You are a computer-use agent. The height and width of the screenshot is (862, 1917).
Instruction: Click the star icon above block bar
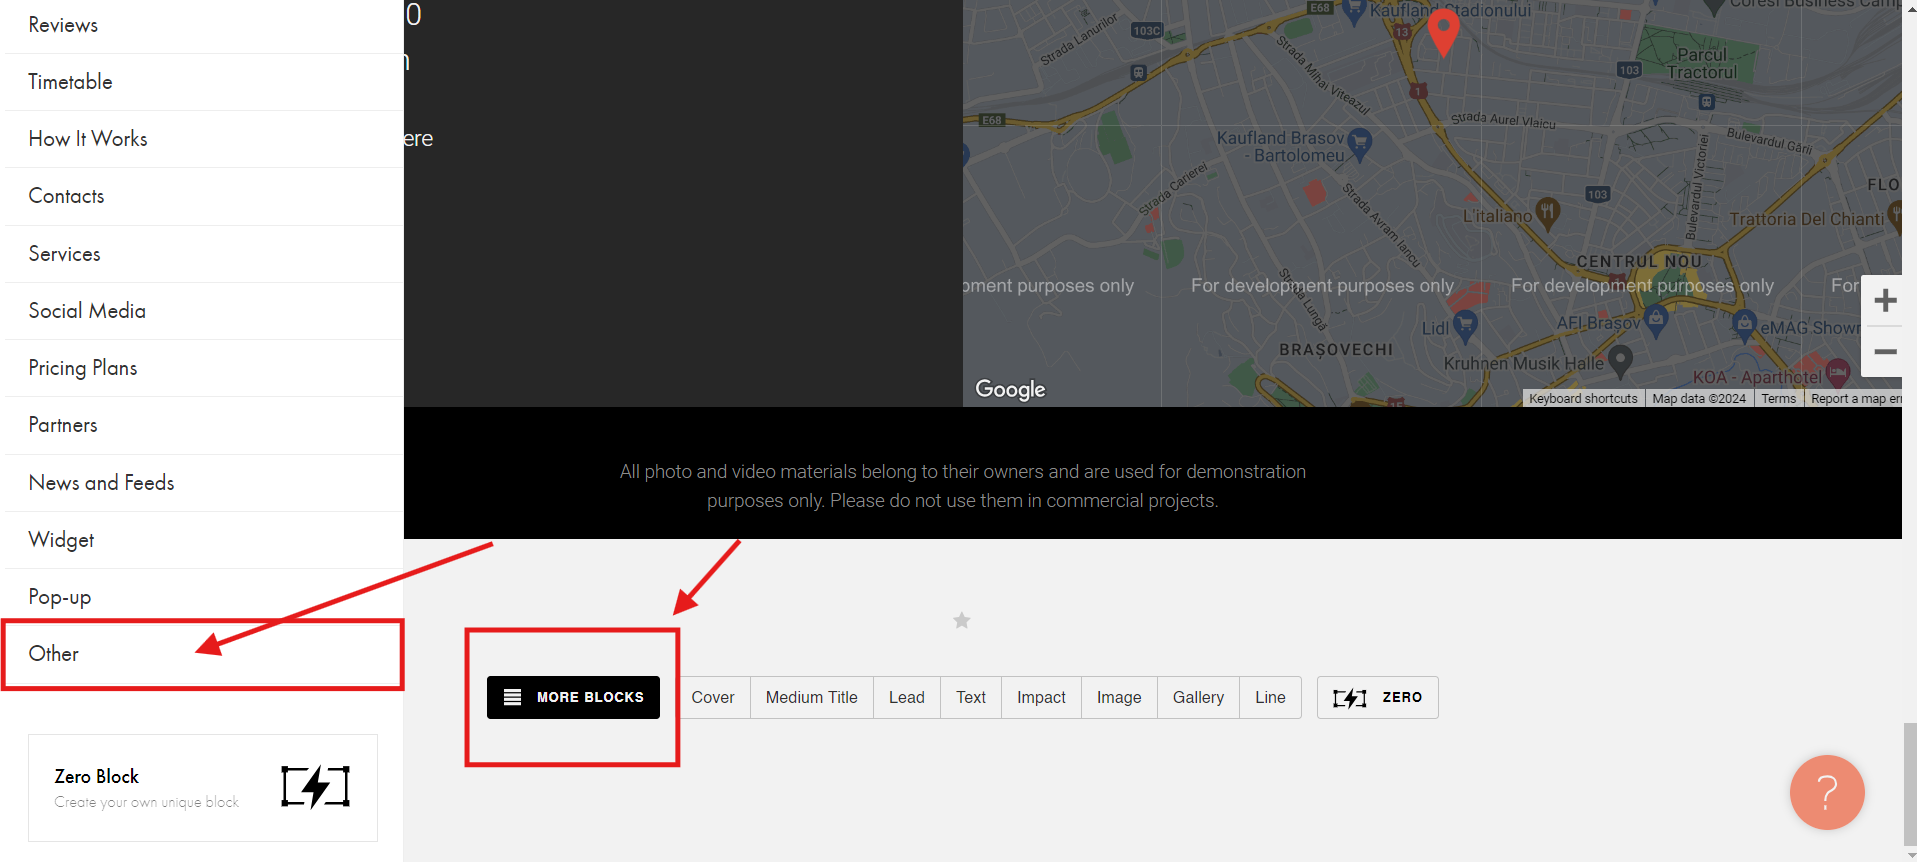[961, 621]
